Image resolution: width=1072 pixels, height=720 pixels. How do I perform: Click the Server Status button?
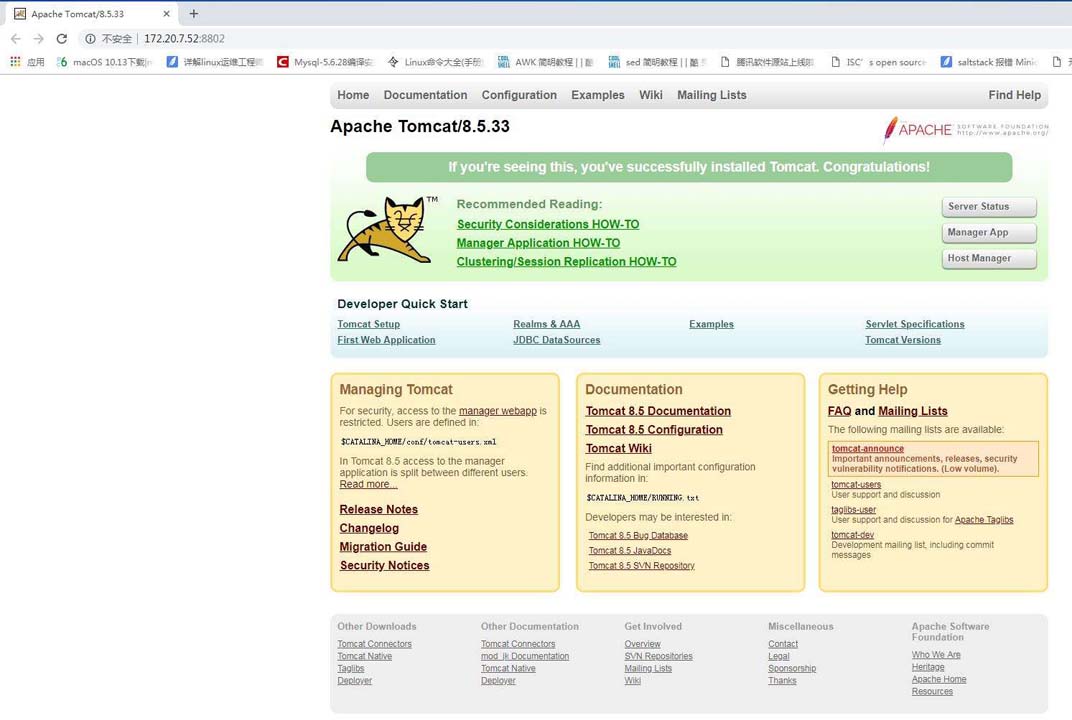coord(989,206)
